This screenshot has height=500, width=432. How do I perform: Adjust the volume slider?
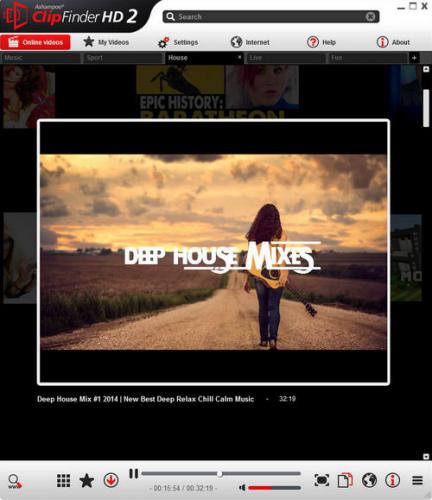coord(274,488)
